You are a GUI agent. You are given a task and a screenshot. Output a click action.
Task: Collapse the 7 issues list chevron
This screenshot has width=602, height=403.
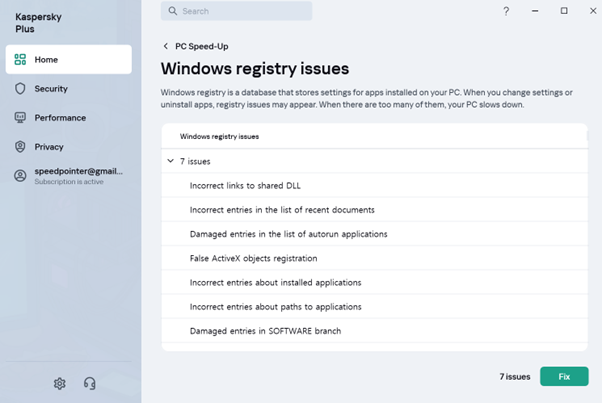[x=170, y=161]
